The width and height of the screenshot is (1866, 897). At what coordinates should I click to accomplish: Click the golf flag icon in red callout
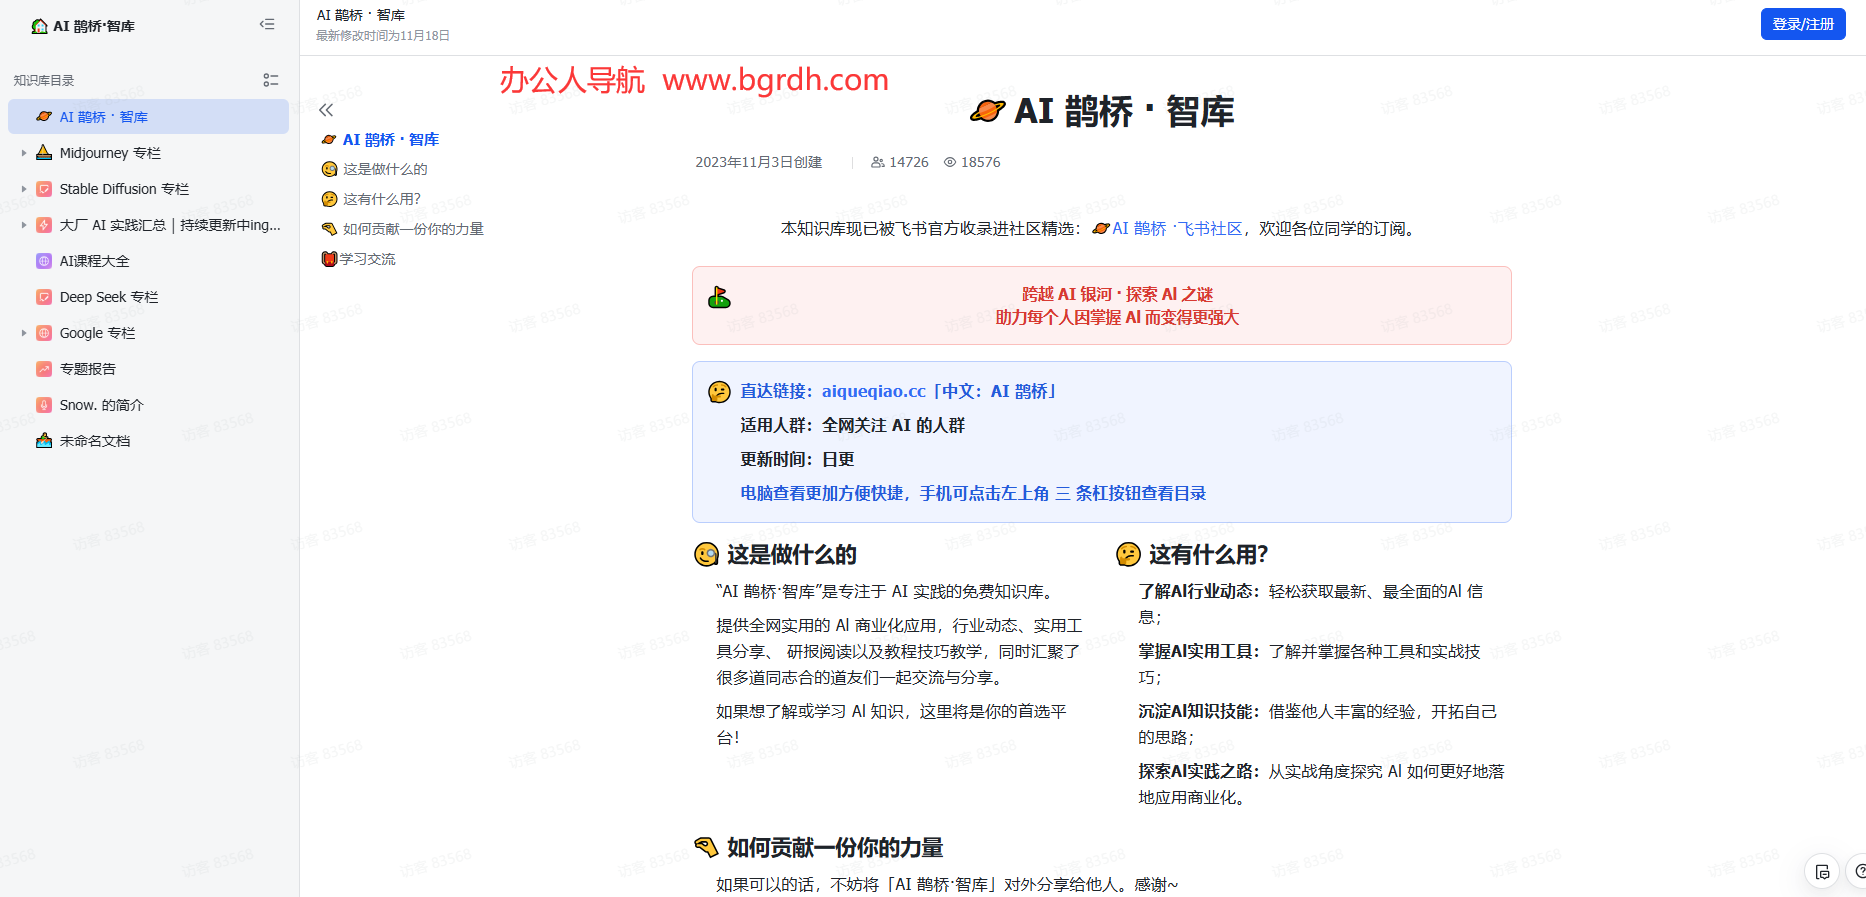[x=719, y=297]
